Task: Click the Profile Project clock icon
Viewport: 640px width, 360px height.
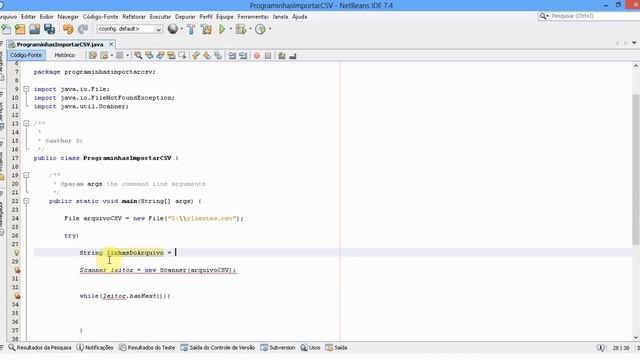Action: coord(260,29)
